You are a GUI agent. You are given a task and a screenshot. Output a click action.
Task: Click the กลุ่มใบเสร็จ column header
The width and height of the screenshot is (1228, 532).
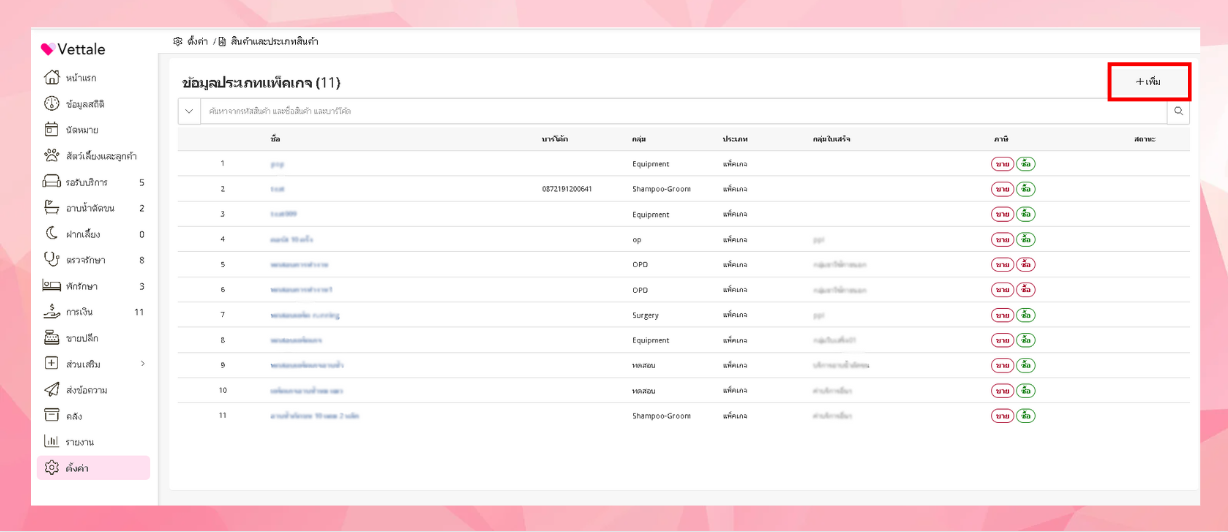pyautogui.click(x=831, y=138)
